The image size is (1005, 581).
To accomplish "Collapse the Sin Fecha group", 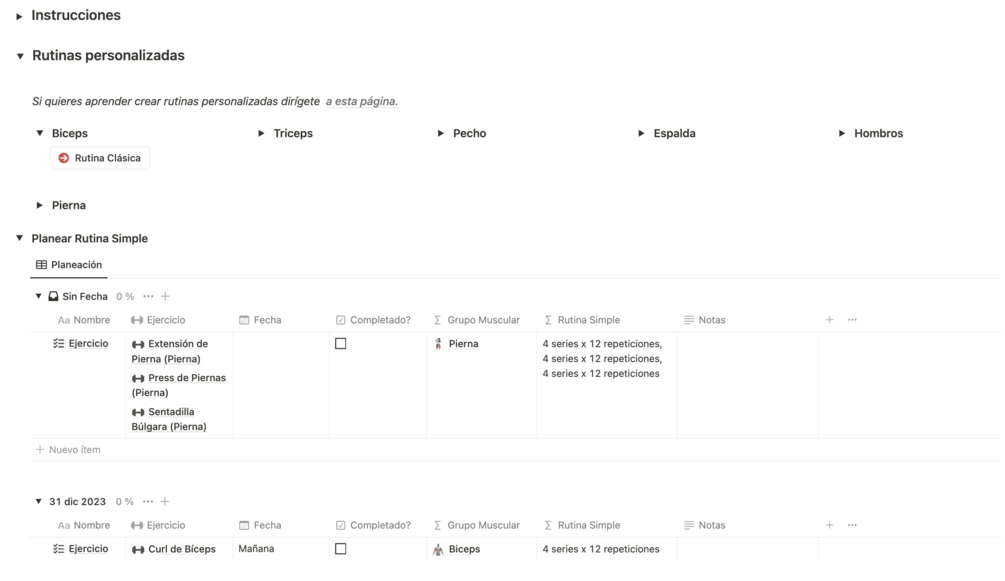I will point(39,296).
